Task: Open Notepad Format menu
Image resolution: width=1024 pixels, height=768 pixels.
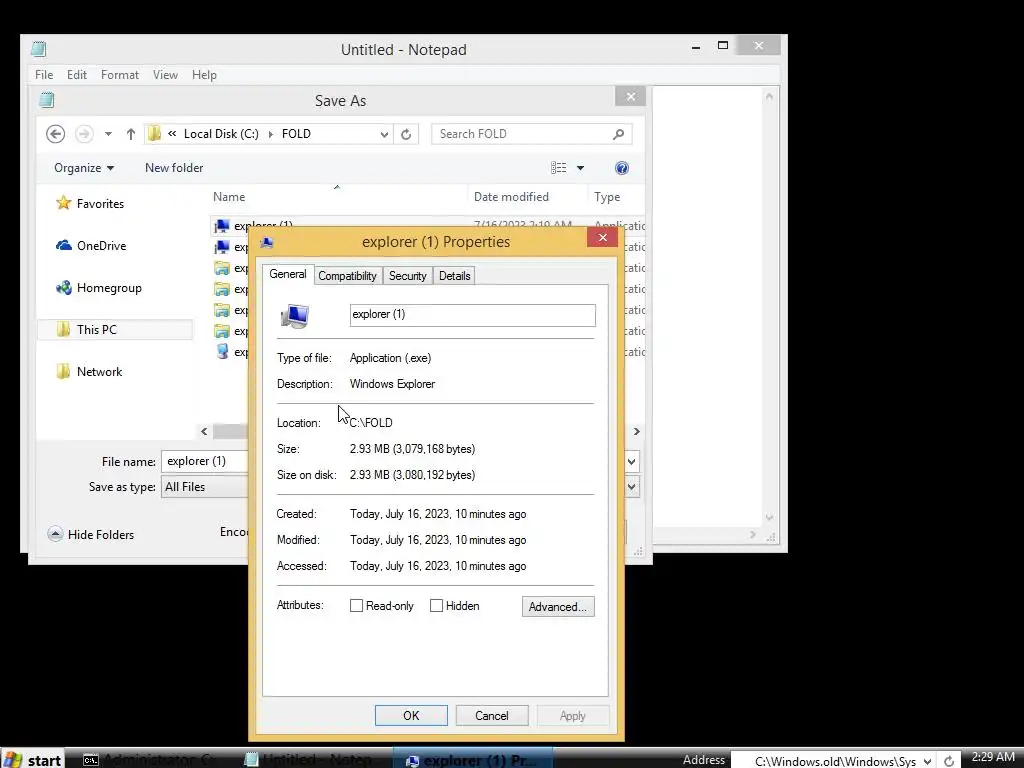Action: click(120, 75)
